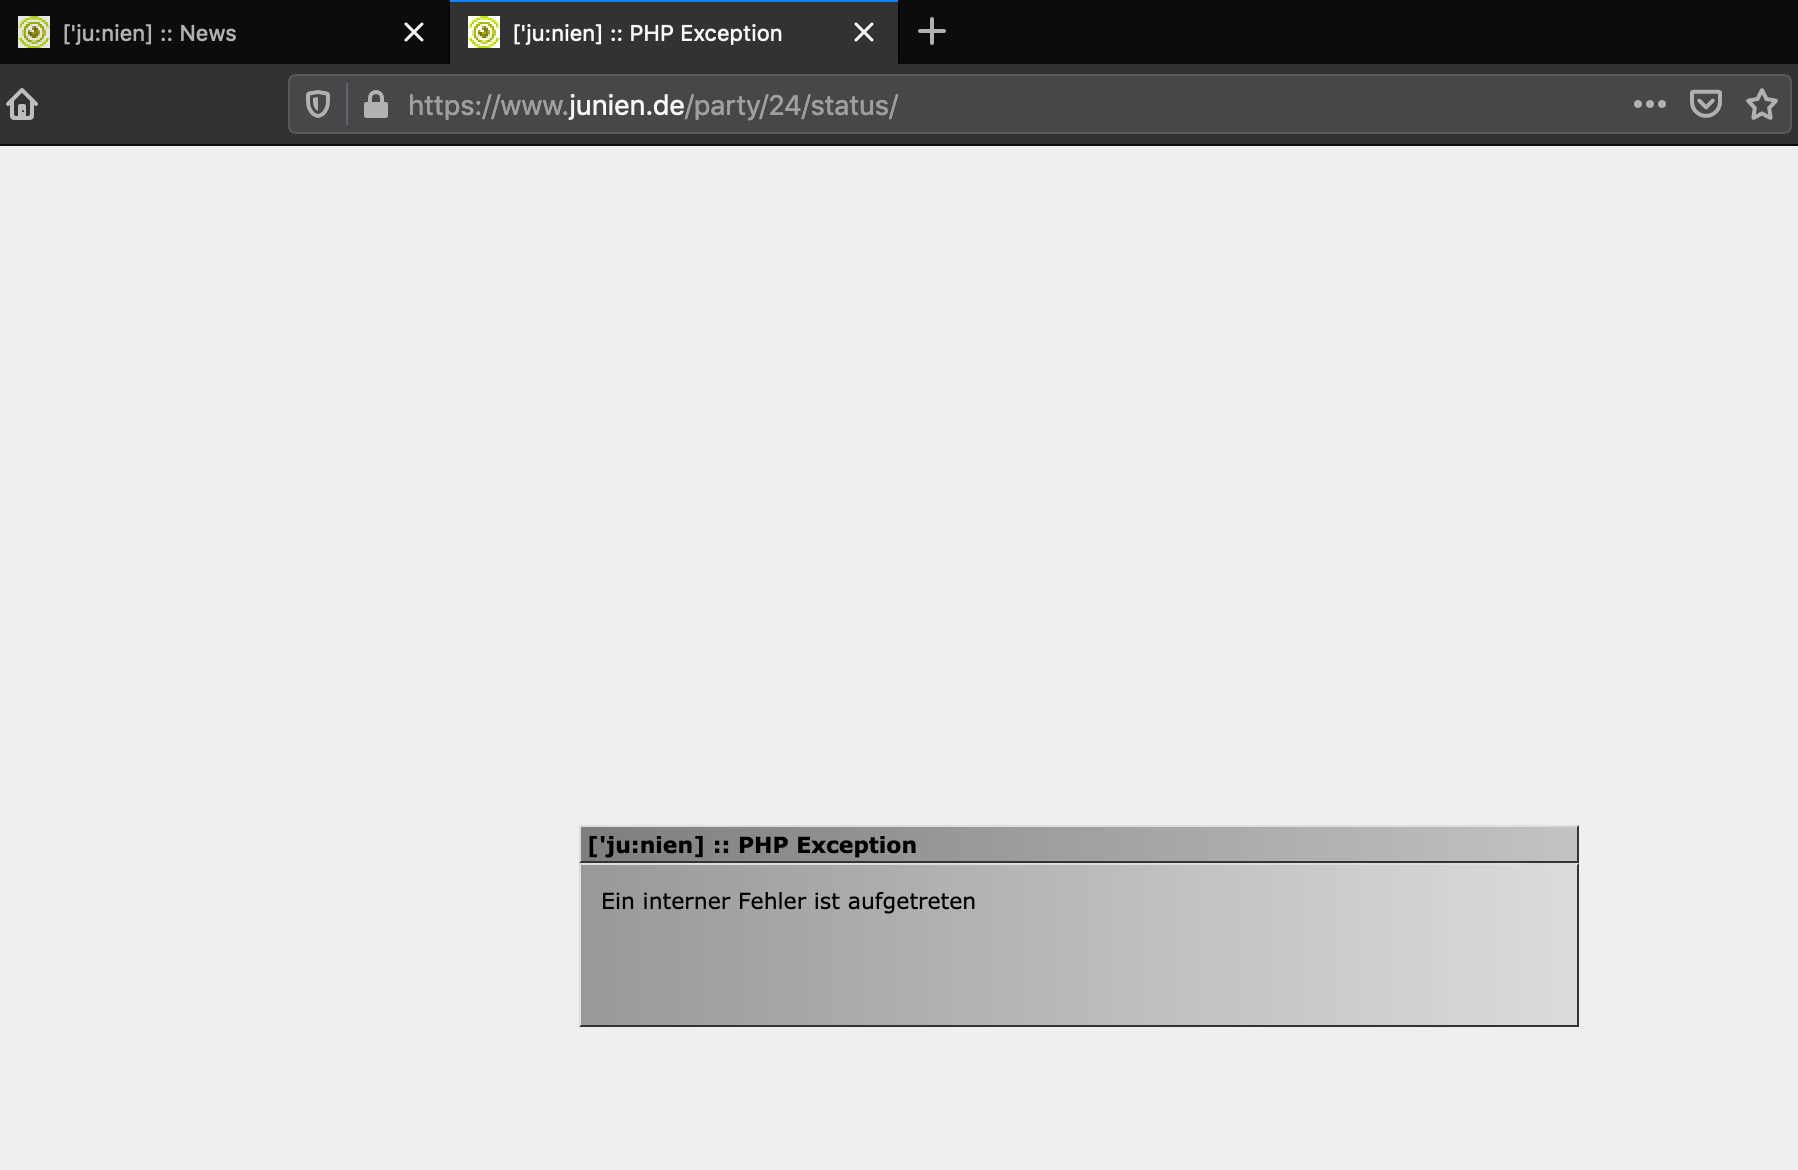Bookmark this page with the star icon
This screenshot has height=1170, width=1798.
(x=1761, y=104)
